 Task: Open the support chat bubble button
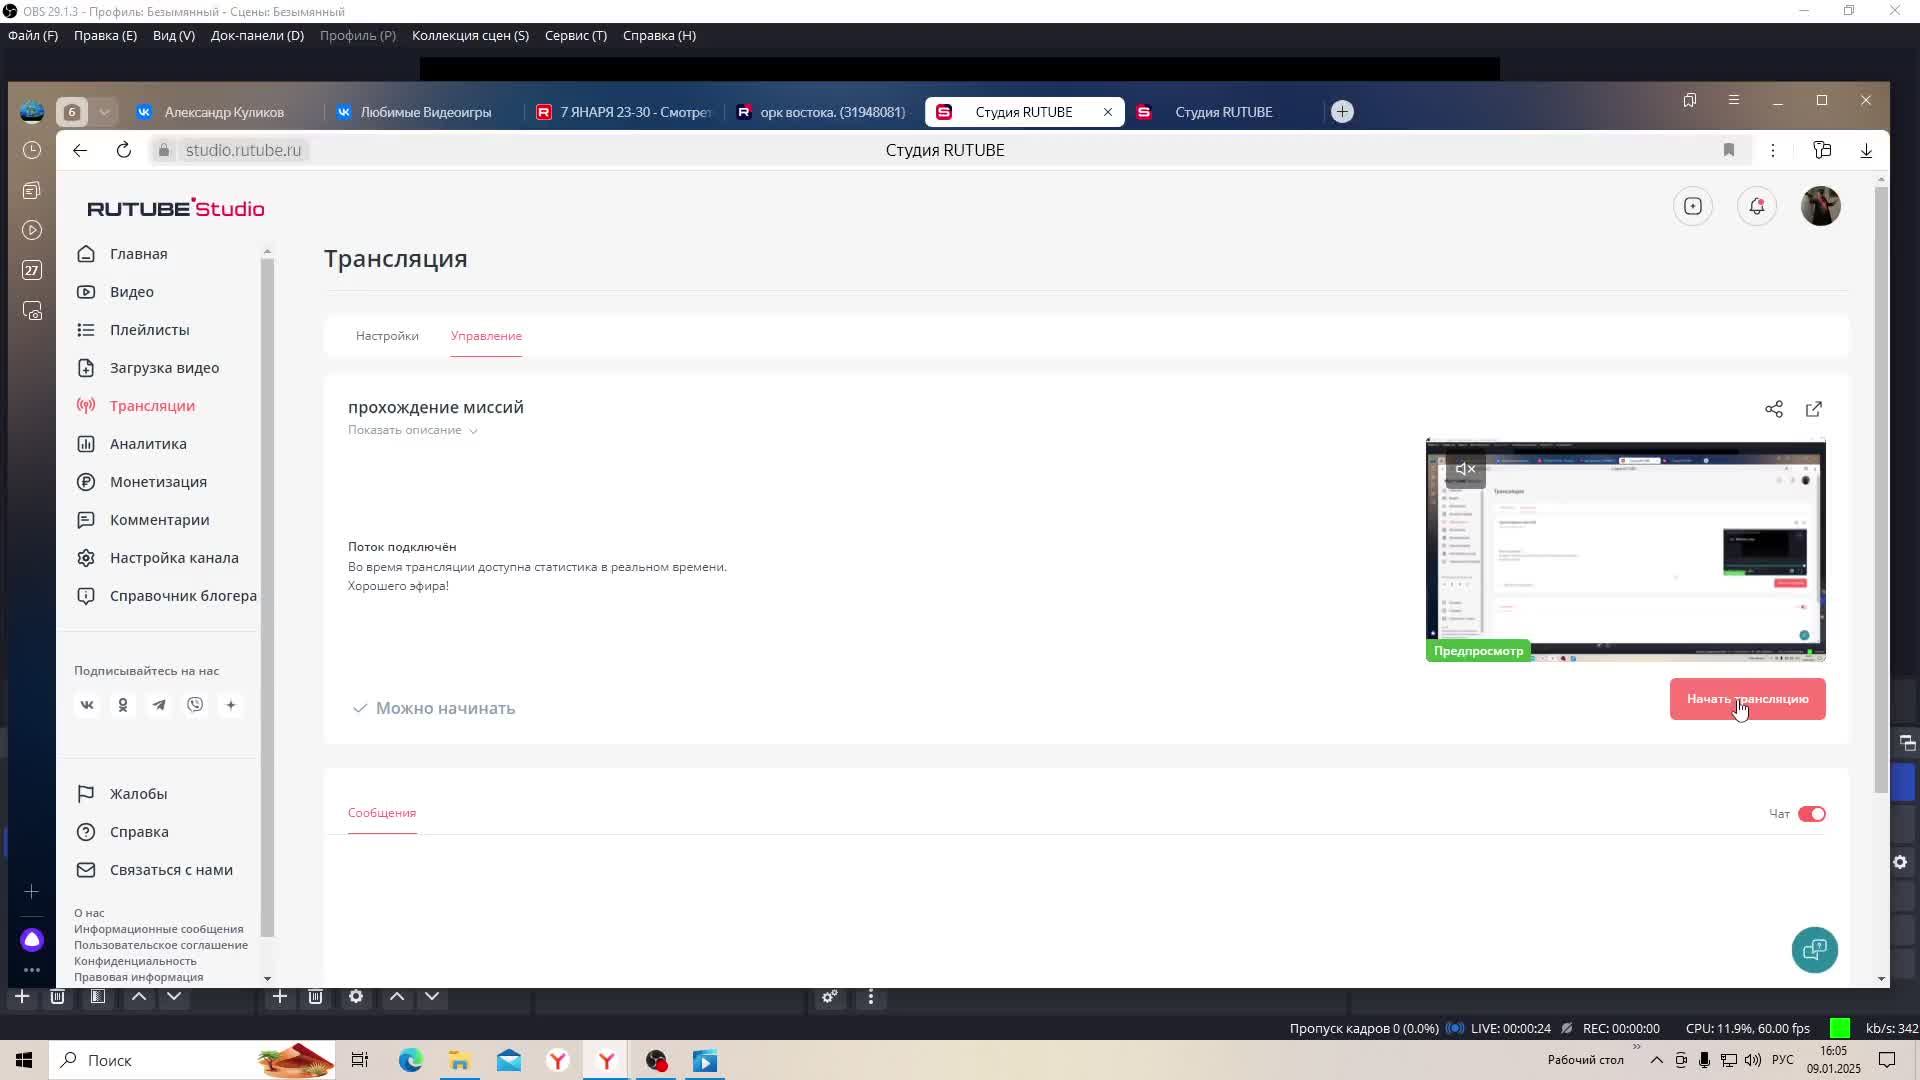(1815, 950)
